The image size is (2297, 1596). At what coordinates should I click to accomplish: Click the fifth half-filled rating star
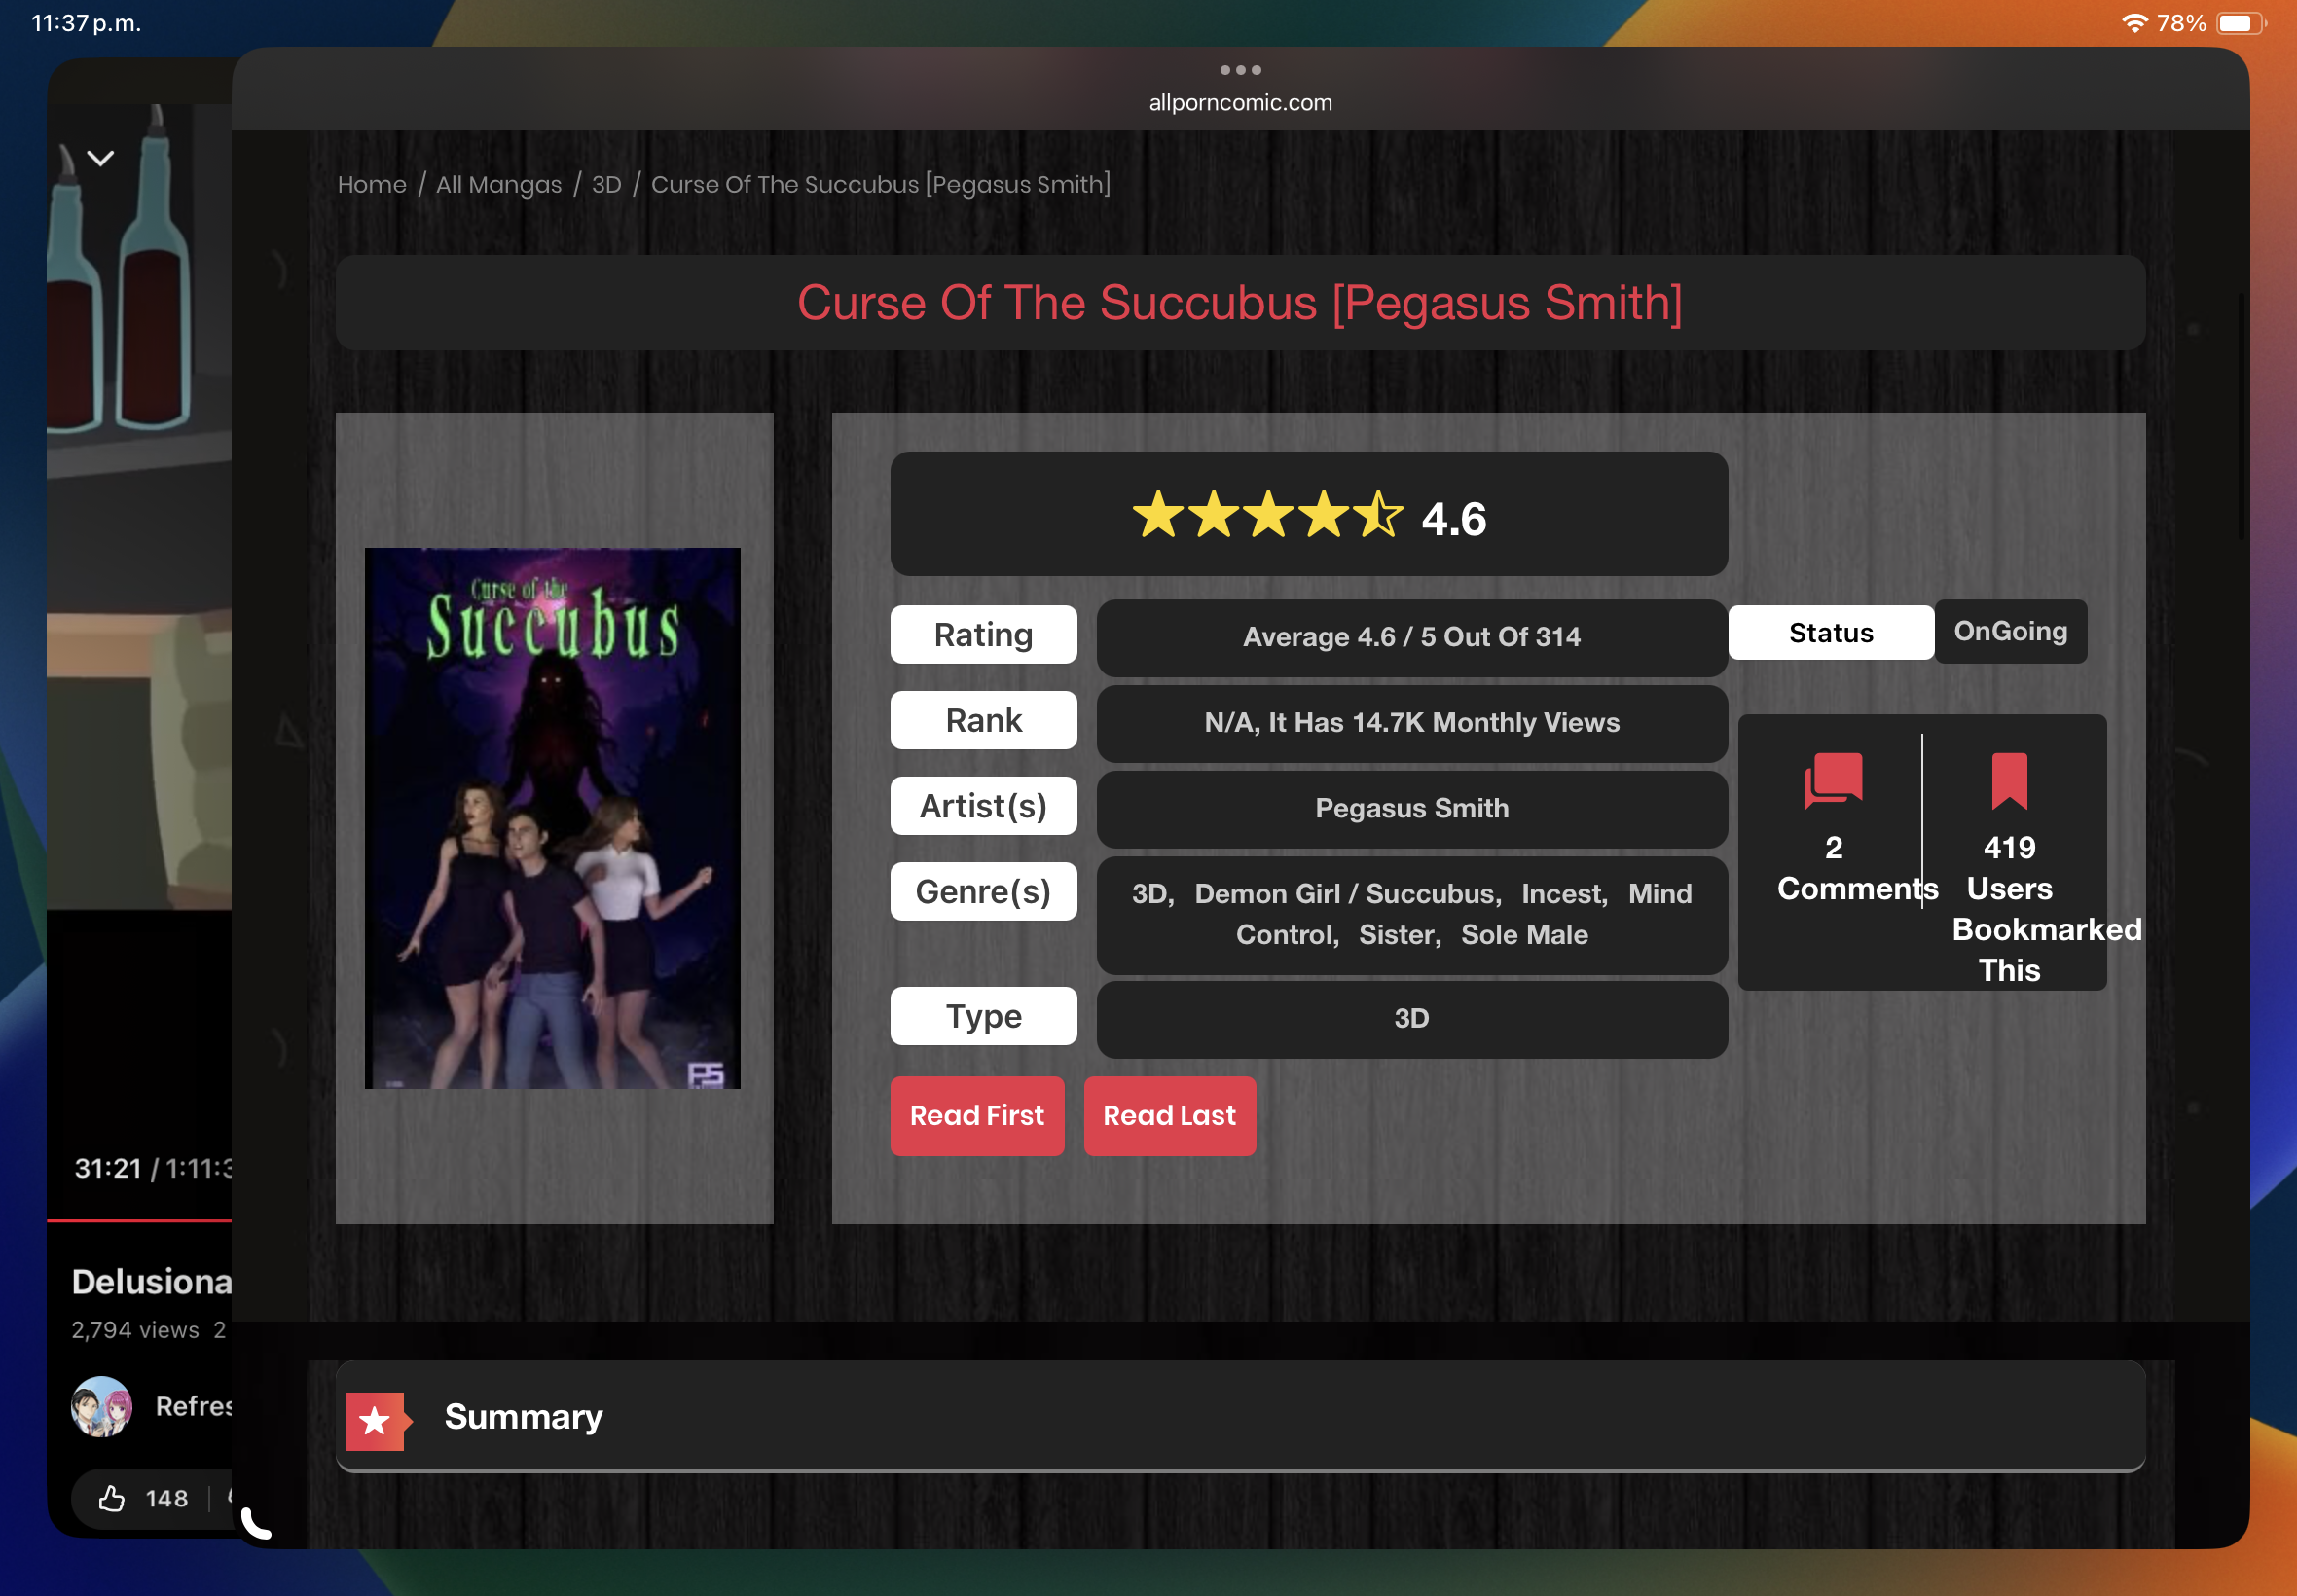coord(1378,515)
